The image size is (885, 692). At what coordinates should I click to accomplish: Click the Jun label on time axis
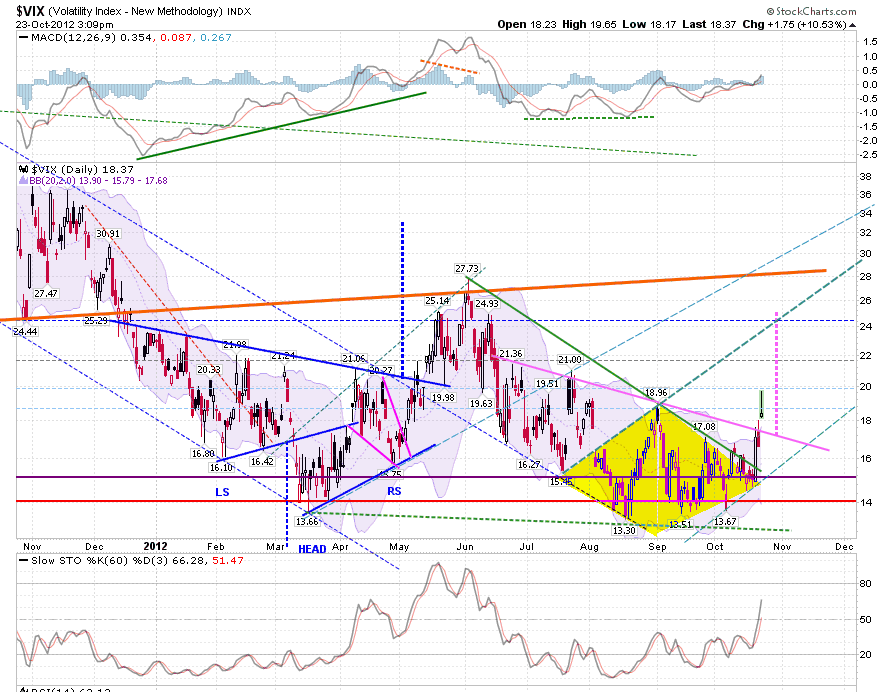point(465,546)
